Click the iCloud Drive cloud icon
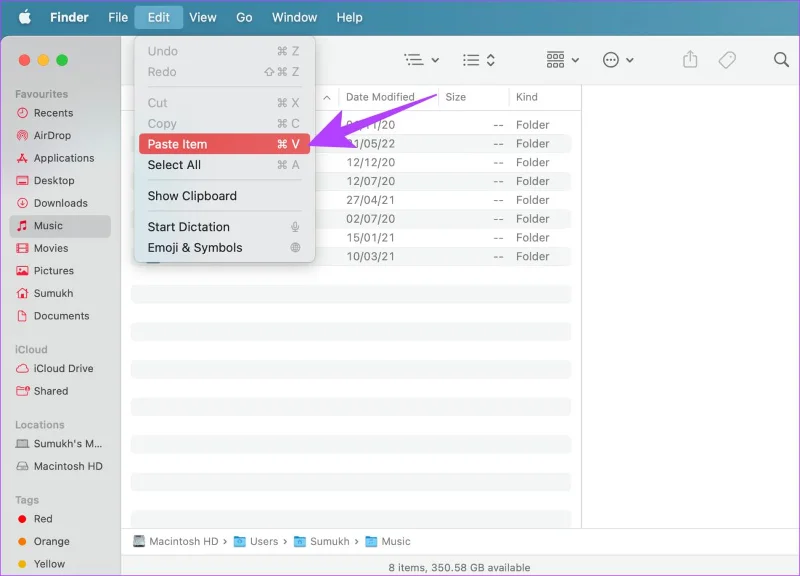 pyautogui.click(x=22, y=368)
